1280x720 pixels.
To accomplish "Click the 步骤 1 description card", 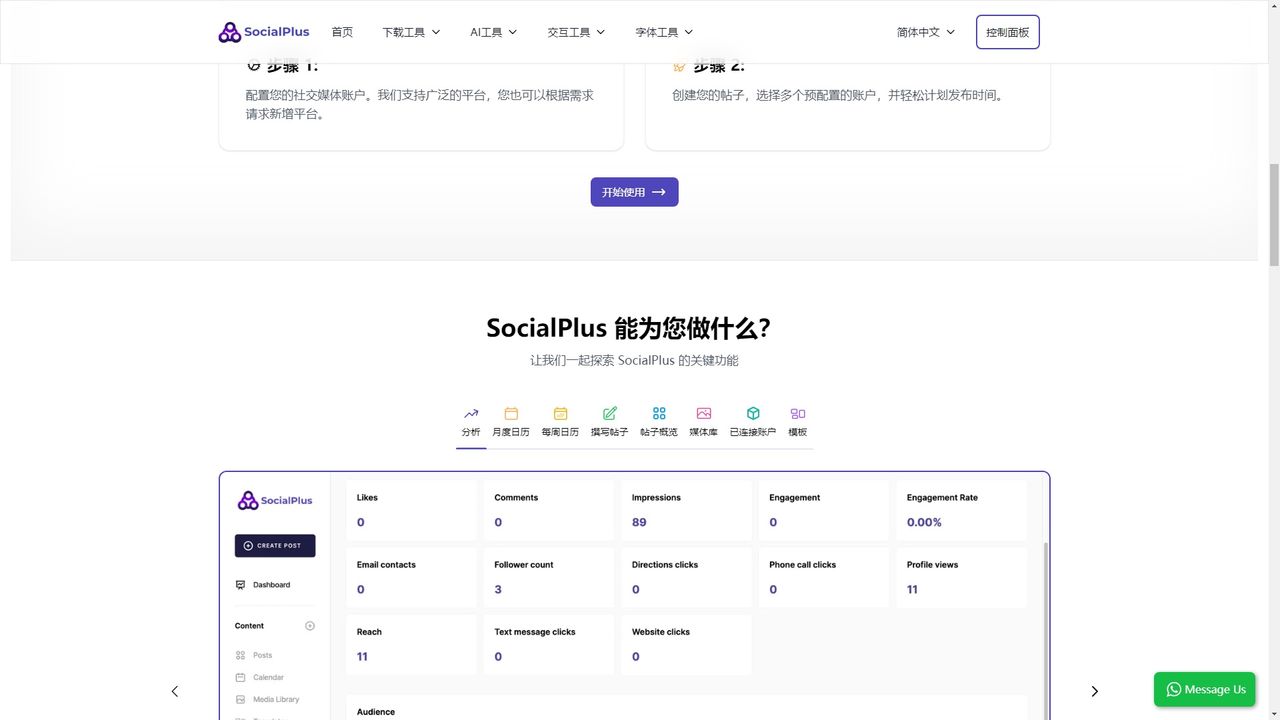I will pyautogui.click(x=421, y=105).
